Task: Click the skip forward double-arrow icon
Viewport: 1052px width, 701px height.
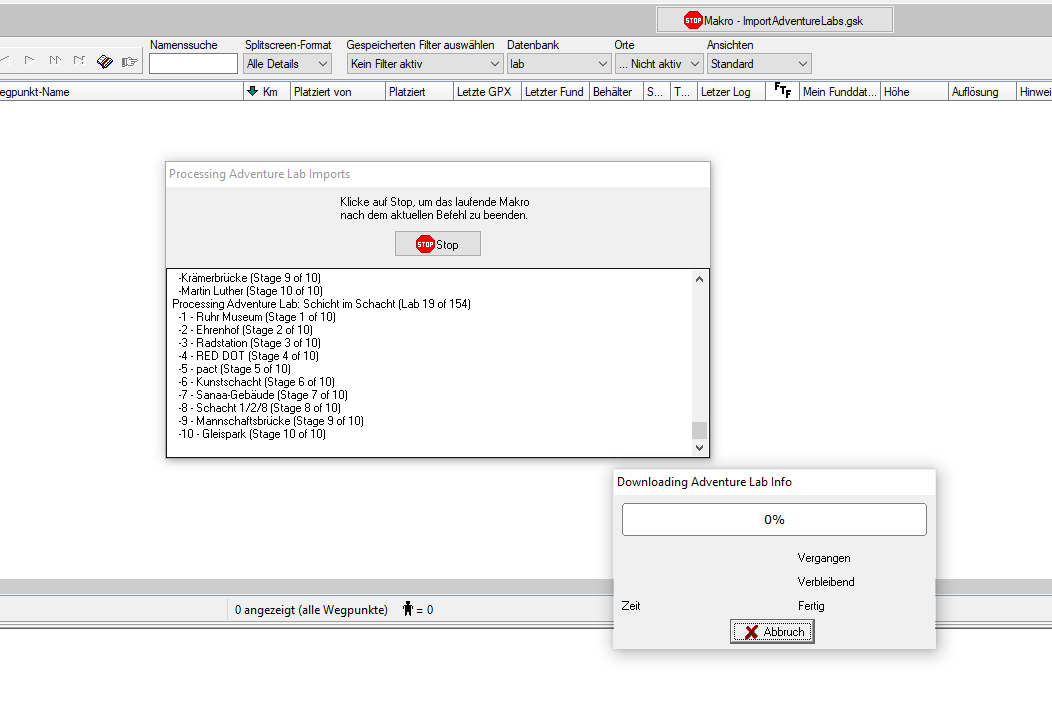Action: click(55, 60)
